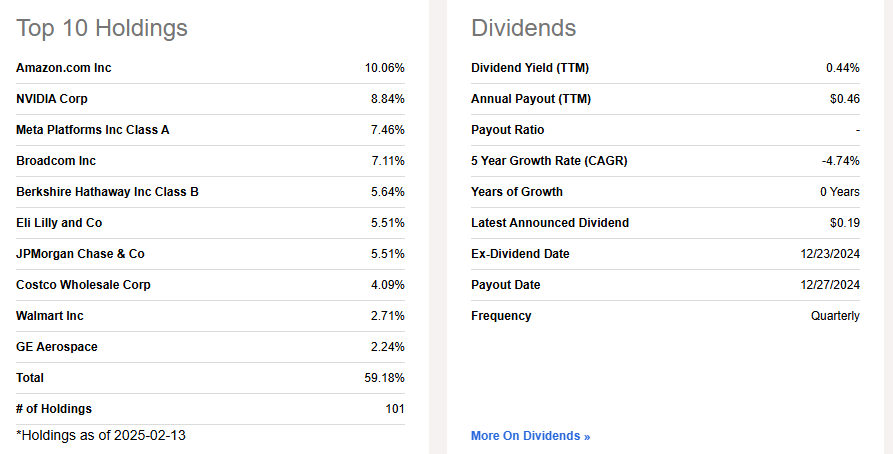Select the 12/23/2024 ex-dividend date
Screen dimensions: 893x454
(830, 254)
